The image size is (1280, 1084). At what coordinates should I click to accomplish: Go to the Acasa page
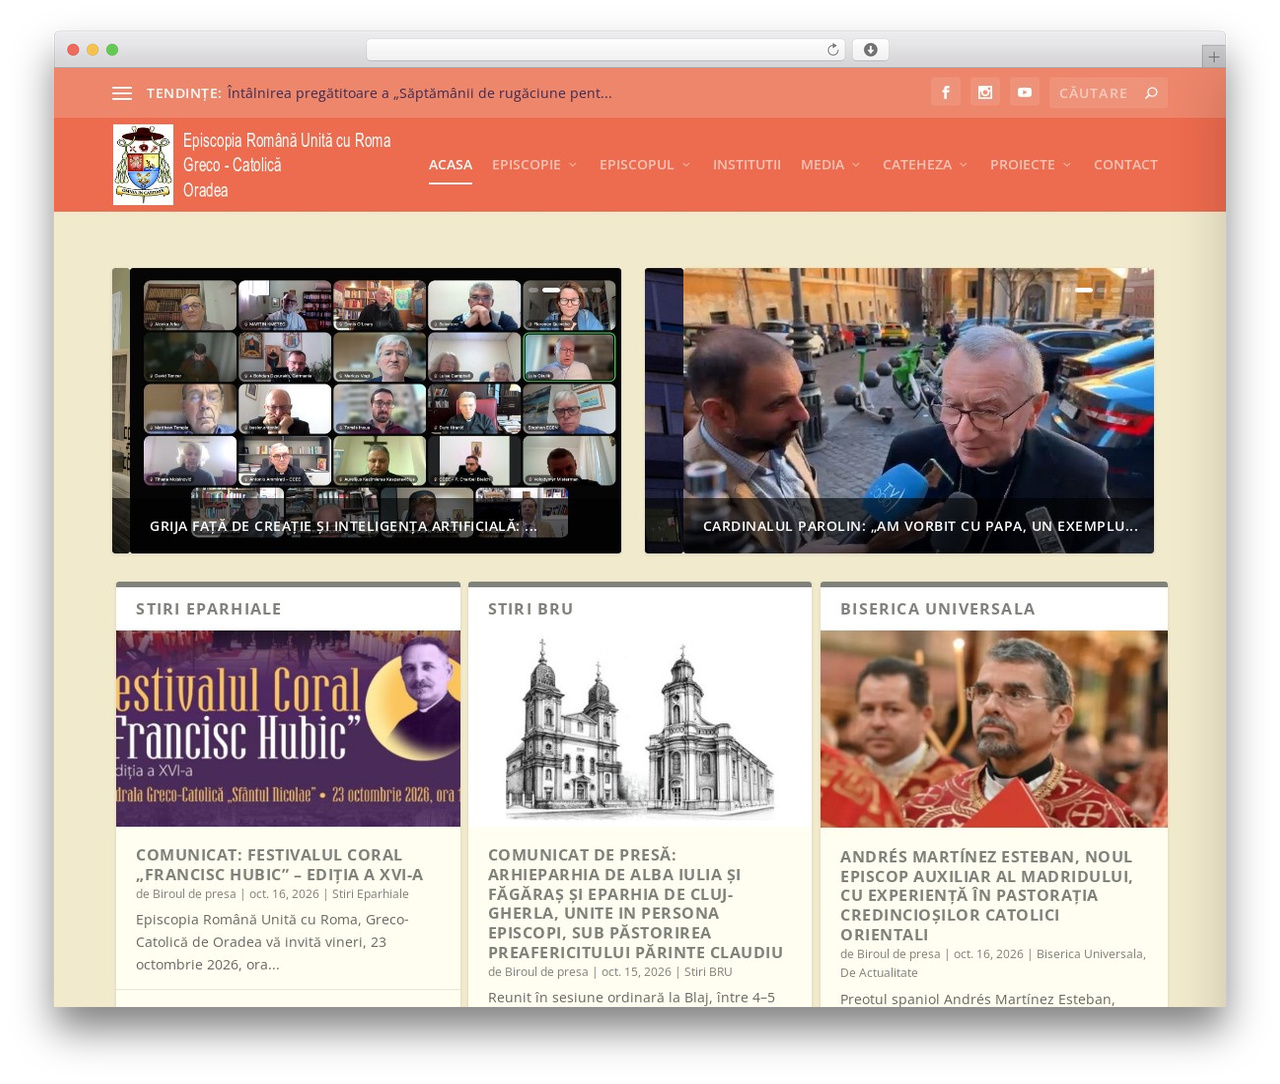point(450,165)
